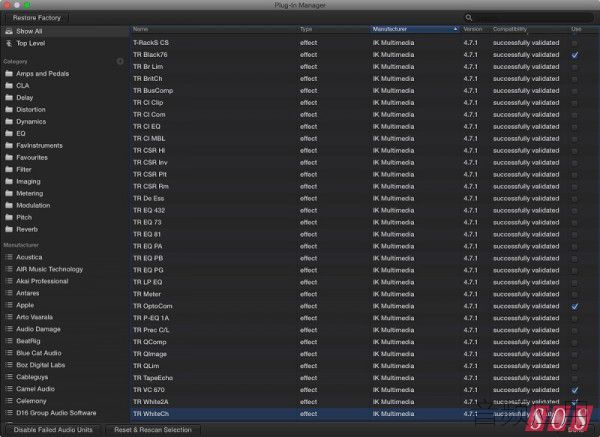600x437 pixels.
Task: Open the D16 Group Audio Software manufacturer
Action: (56, 413)
